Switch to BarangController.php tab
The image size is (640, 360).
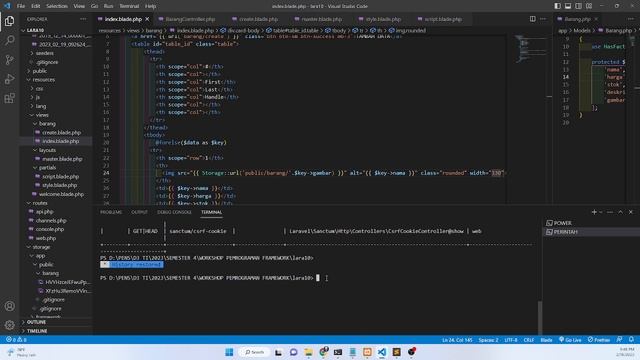pyautogui.click(x=190, y=19)
